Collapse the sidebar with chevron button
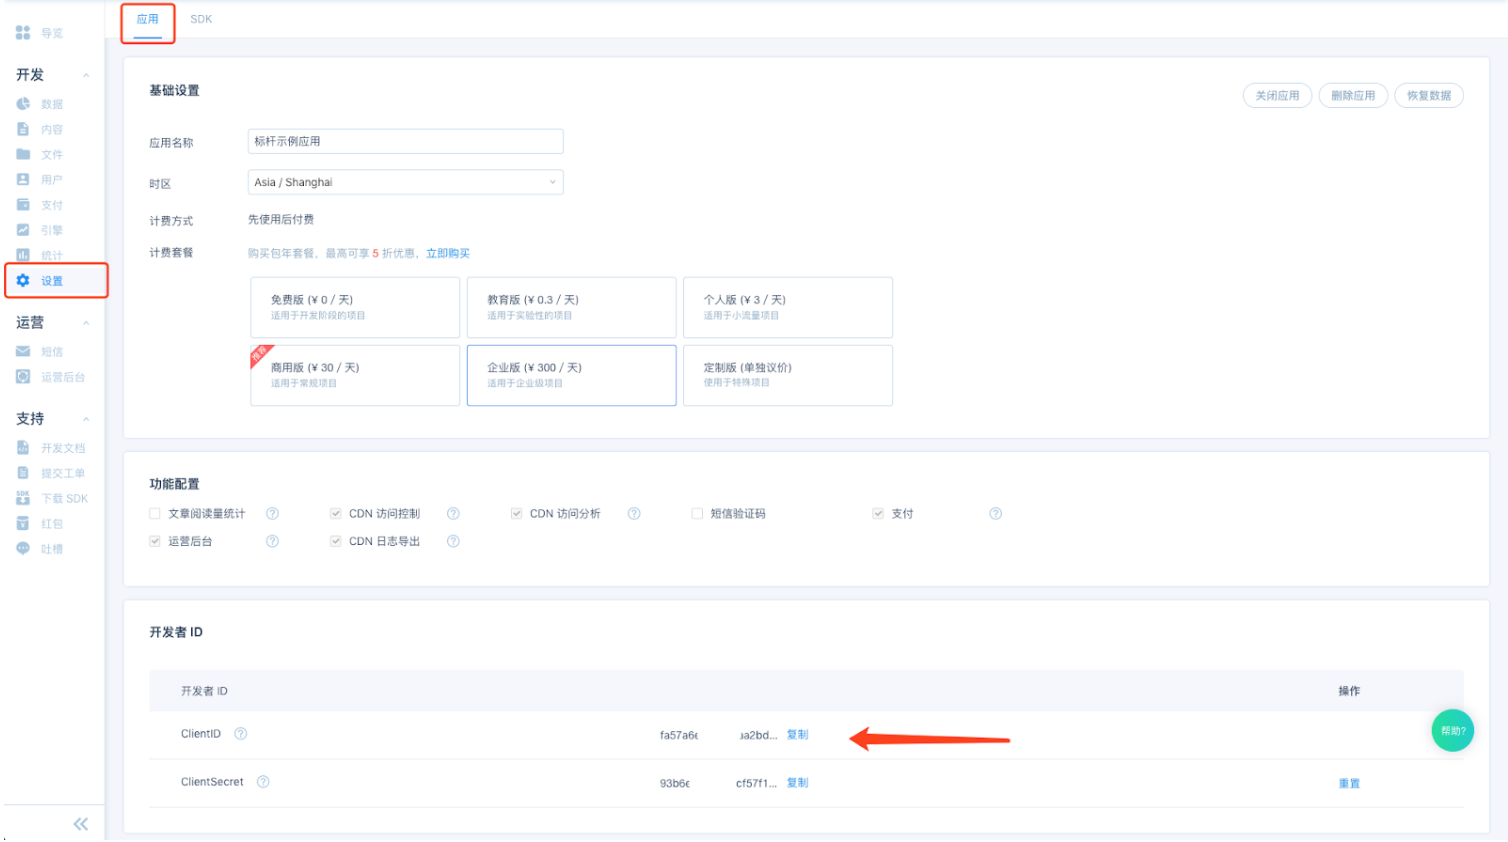Screen dimensions: 1508x842 (x=80, y=823)
